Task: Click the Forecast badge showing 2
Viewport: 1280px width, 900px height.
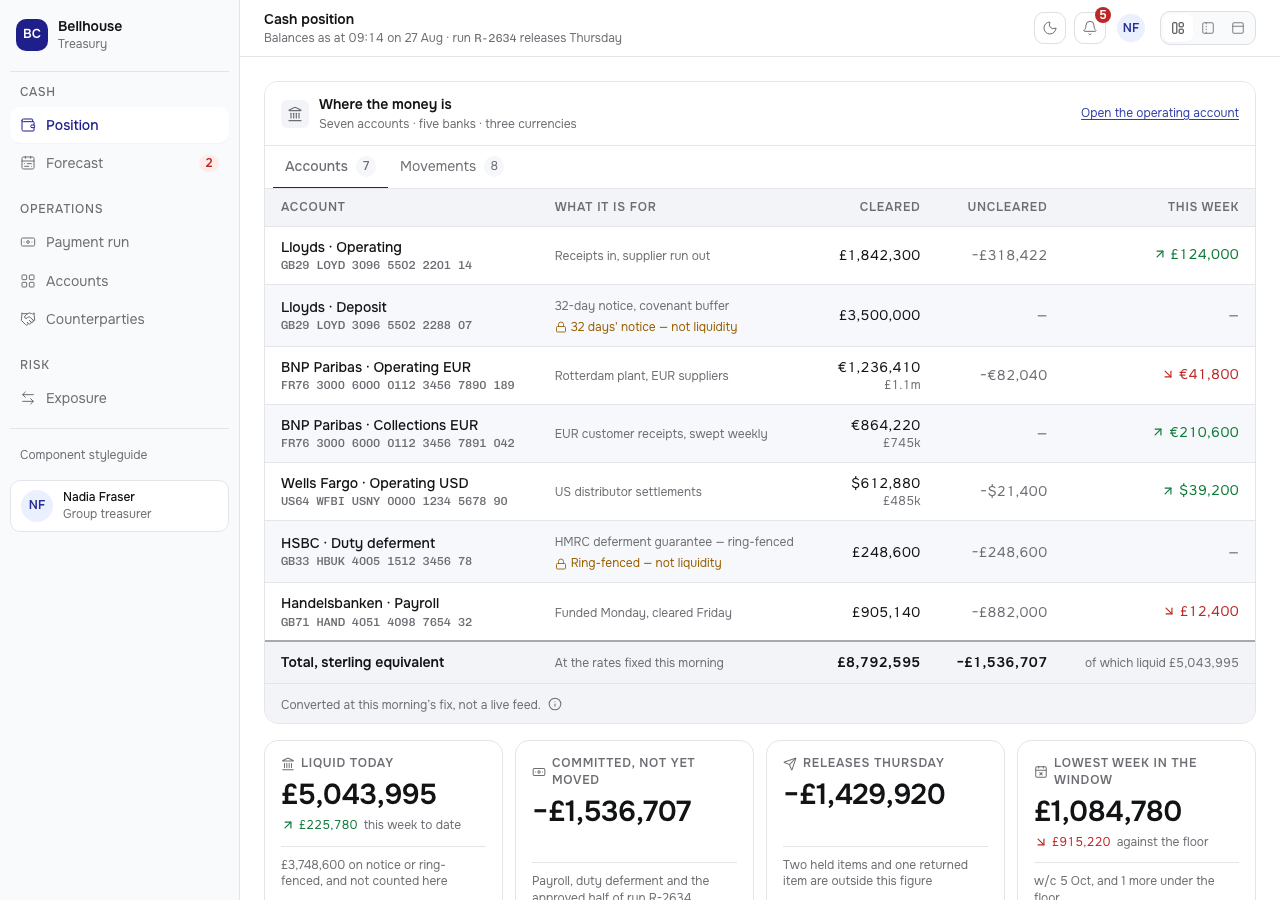Action: pyautogui.click(x=208, y=163)
